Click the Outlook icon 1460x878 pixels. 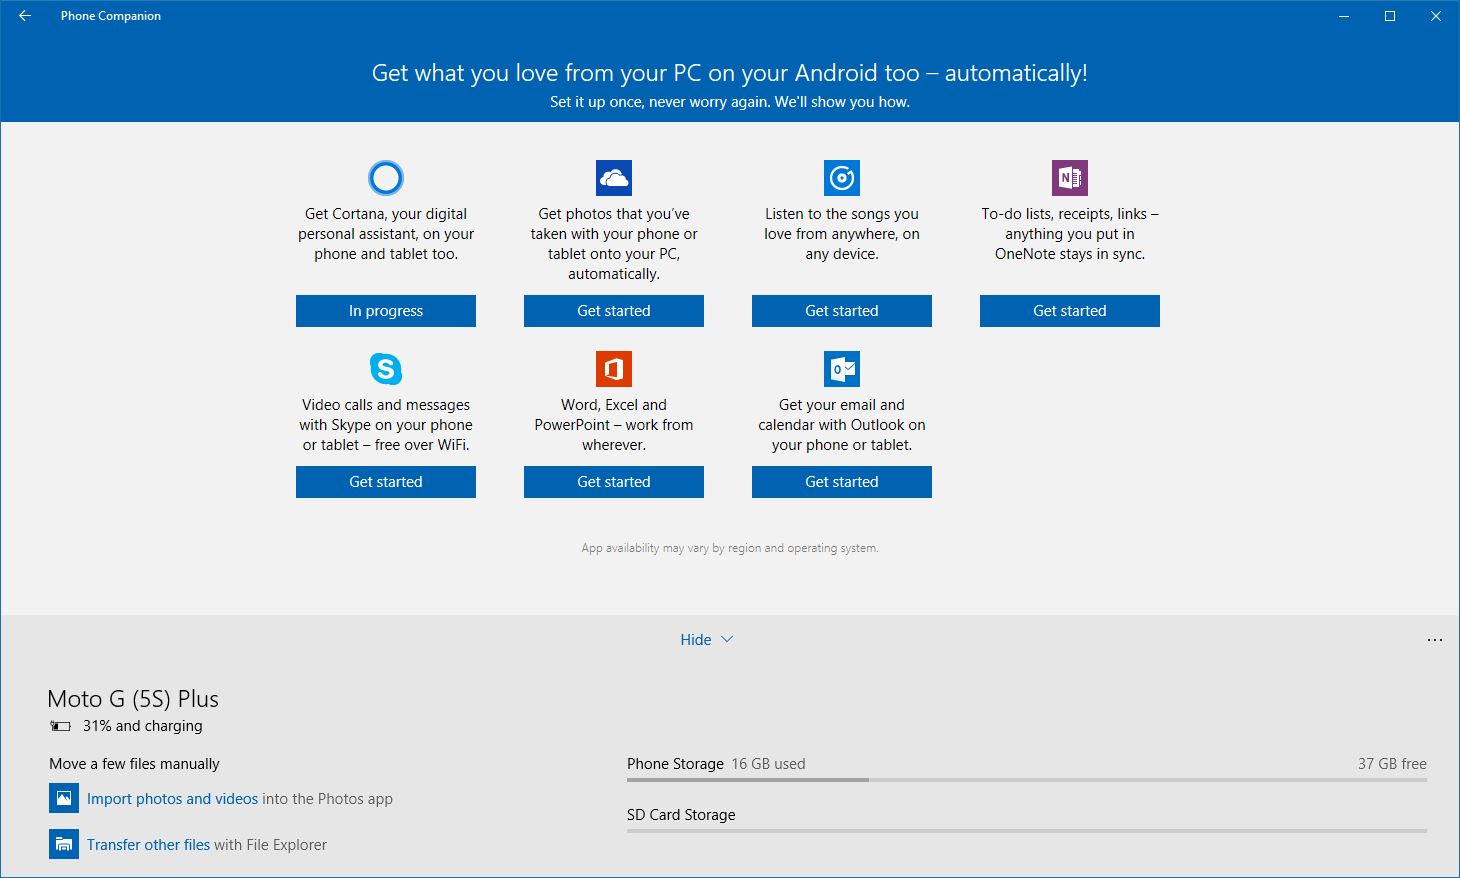click(x=842, y=369)
